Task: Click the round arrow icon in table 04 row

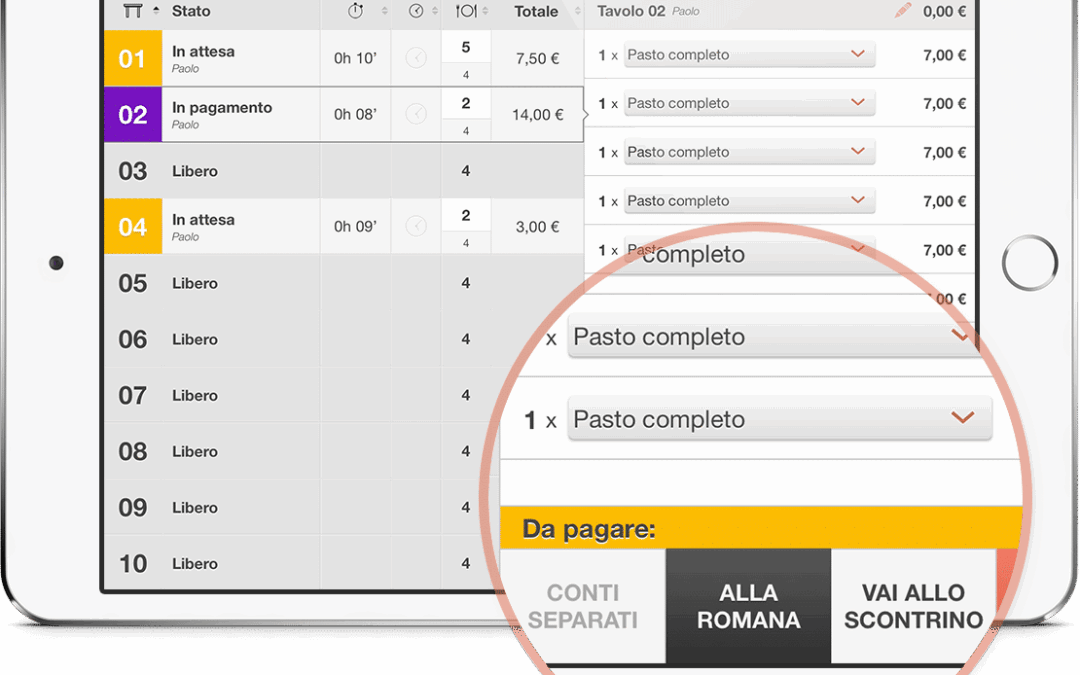Action: tap(416, 227)
